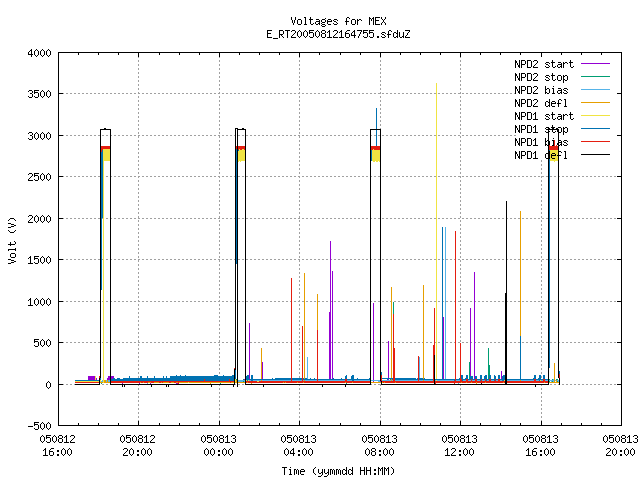Click the 4000 y-axis tick label
This screenshot has height=480, width=640.
pyautogui.click(x=40, y=53)
